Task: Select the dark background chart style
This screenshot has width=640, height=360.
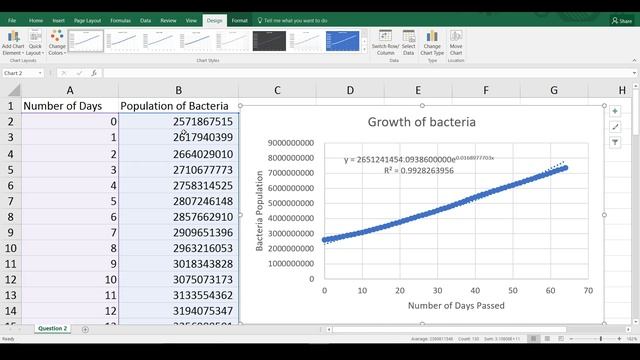Action: click(269, 41)
